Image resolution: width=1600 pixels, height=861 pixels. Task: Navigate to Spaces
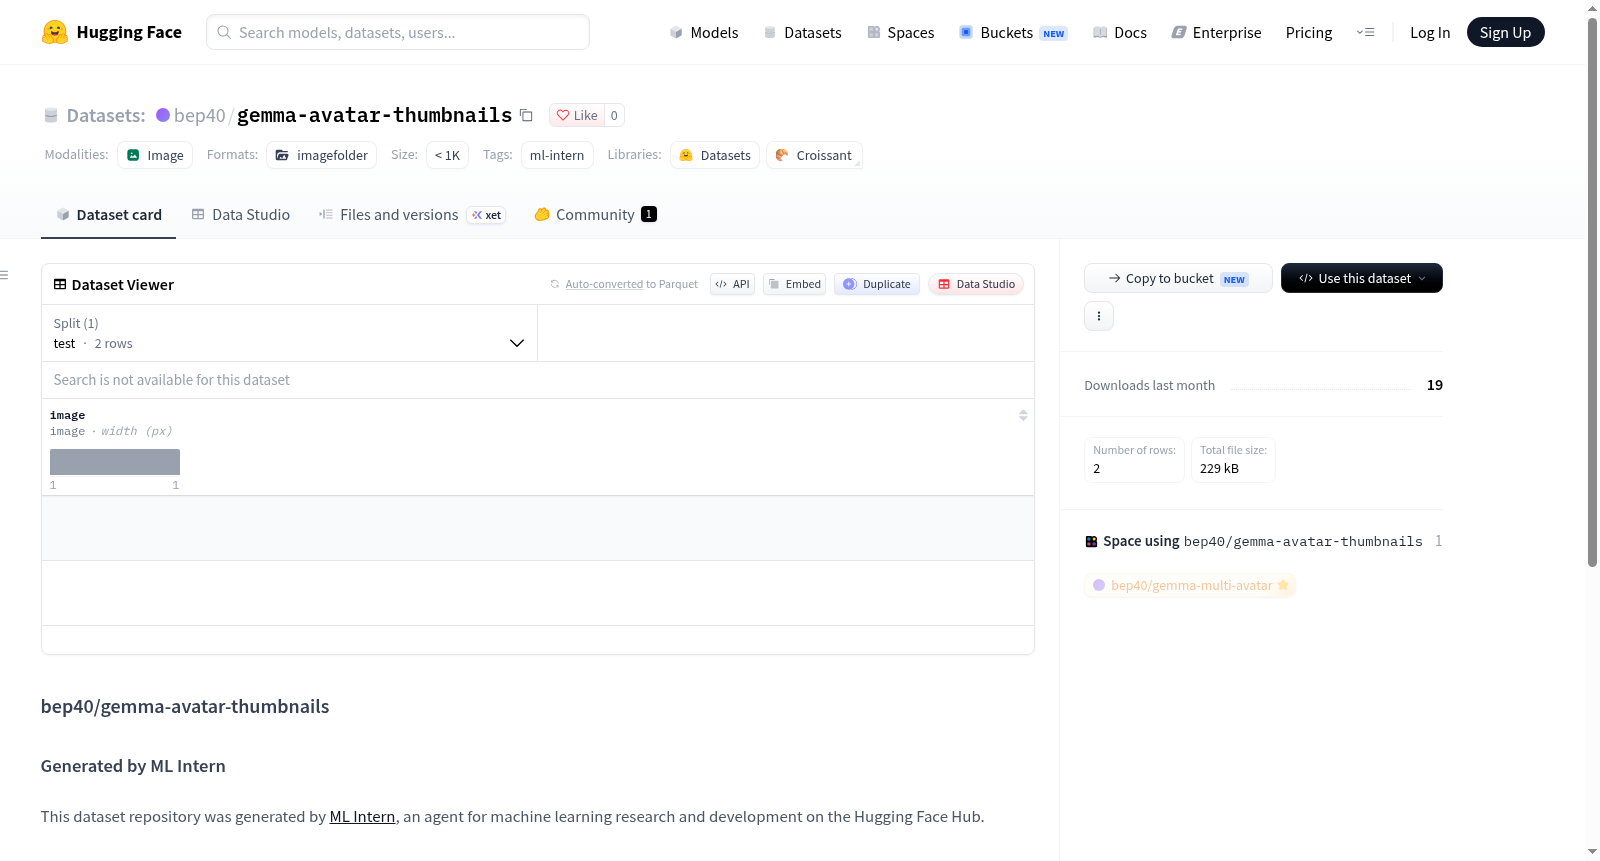(901, 32)
